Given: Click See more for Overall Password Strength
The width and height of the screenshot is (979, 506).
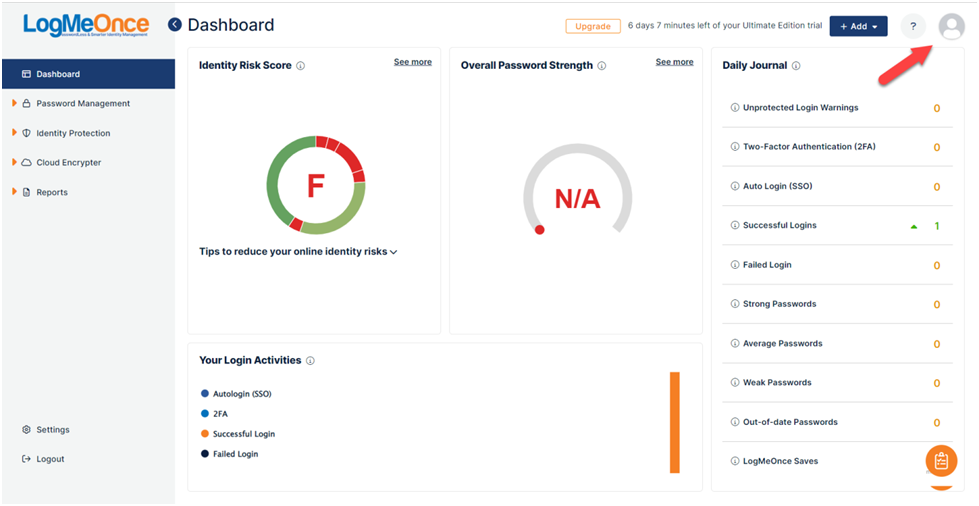Looking at the screenshot, I should 674,62.
